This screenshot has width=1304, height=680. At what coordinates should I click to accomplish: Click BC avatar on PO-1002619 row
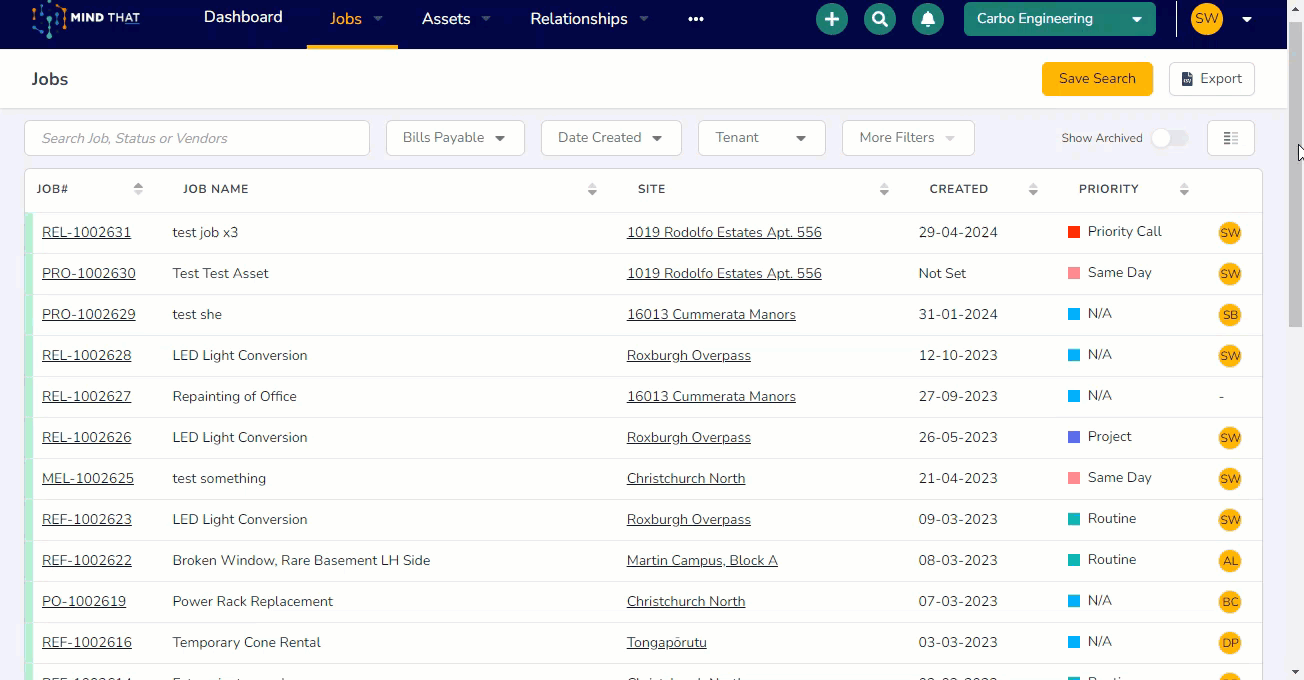[x=1230, y=602]
